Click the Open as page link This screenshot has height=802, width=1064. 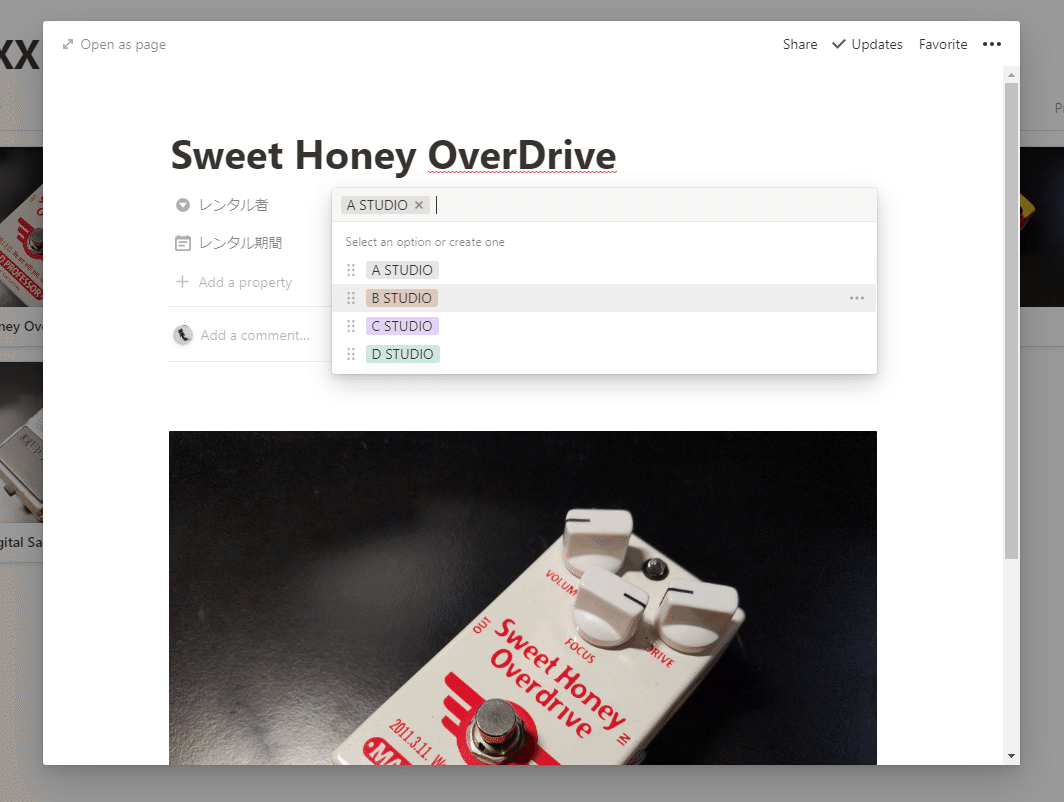114,45
